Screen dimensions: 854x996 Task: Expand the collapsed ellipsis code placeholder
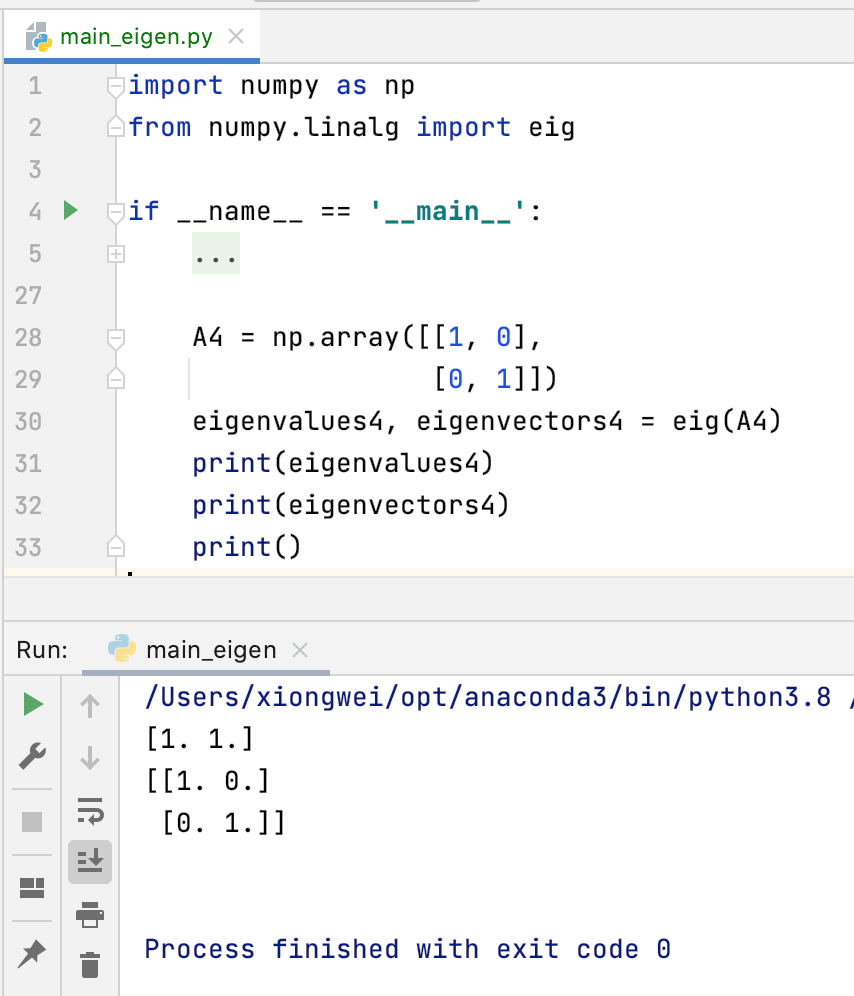(x=216, y=253)
